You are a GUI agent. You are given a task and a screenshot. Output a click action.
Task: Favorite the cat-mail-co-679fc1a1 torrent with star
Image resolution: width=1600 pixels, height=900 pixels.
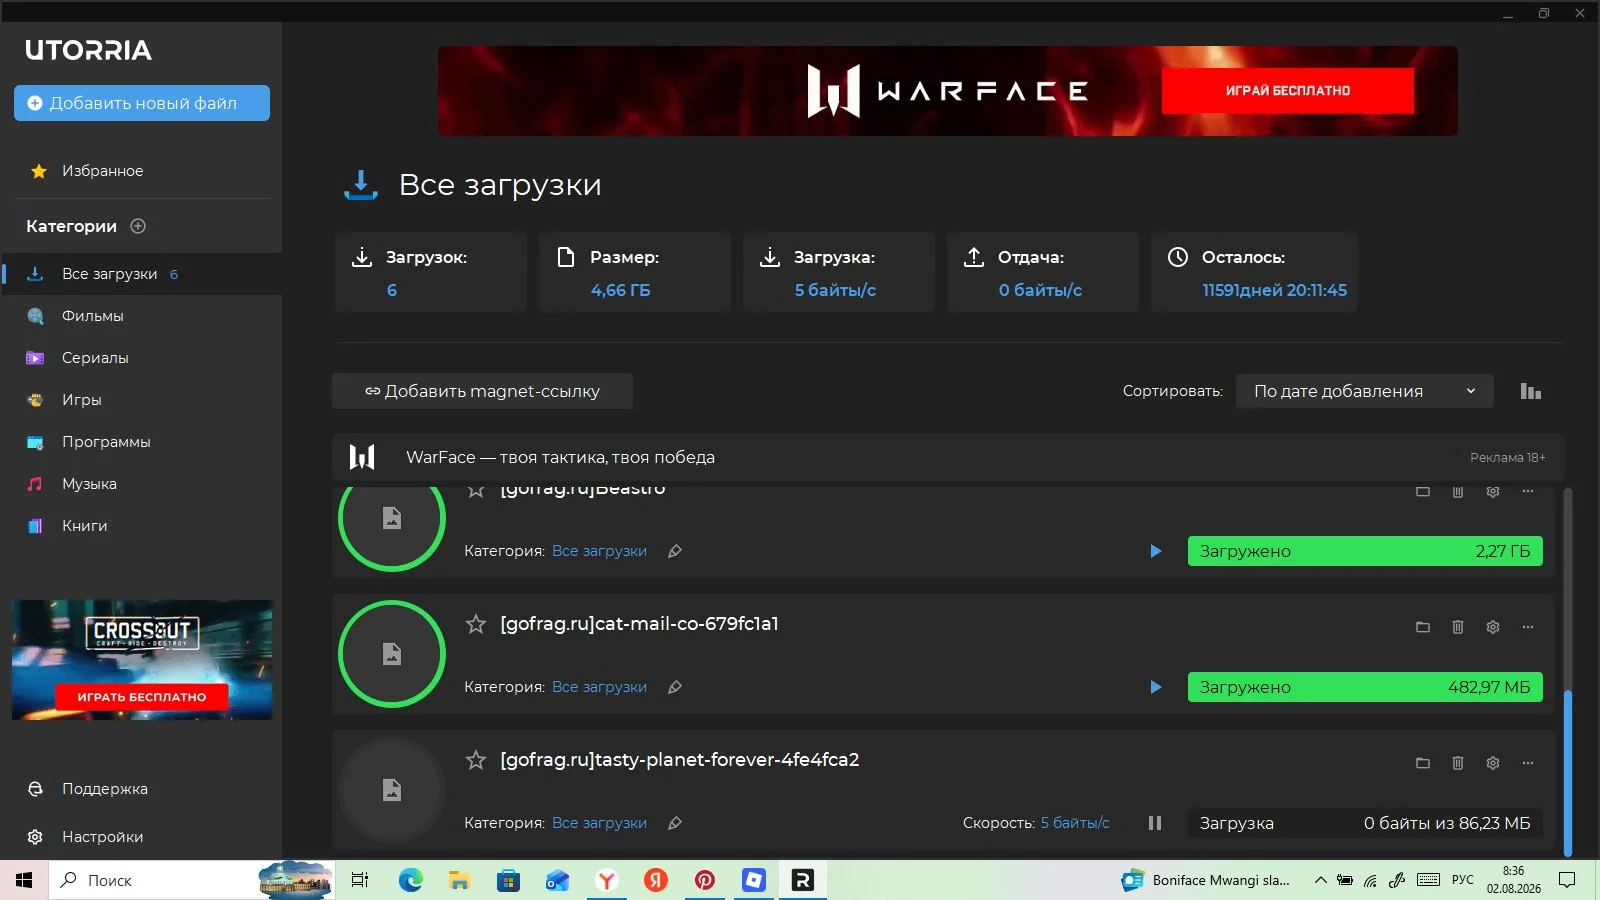(x=476, y=624)
